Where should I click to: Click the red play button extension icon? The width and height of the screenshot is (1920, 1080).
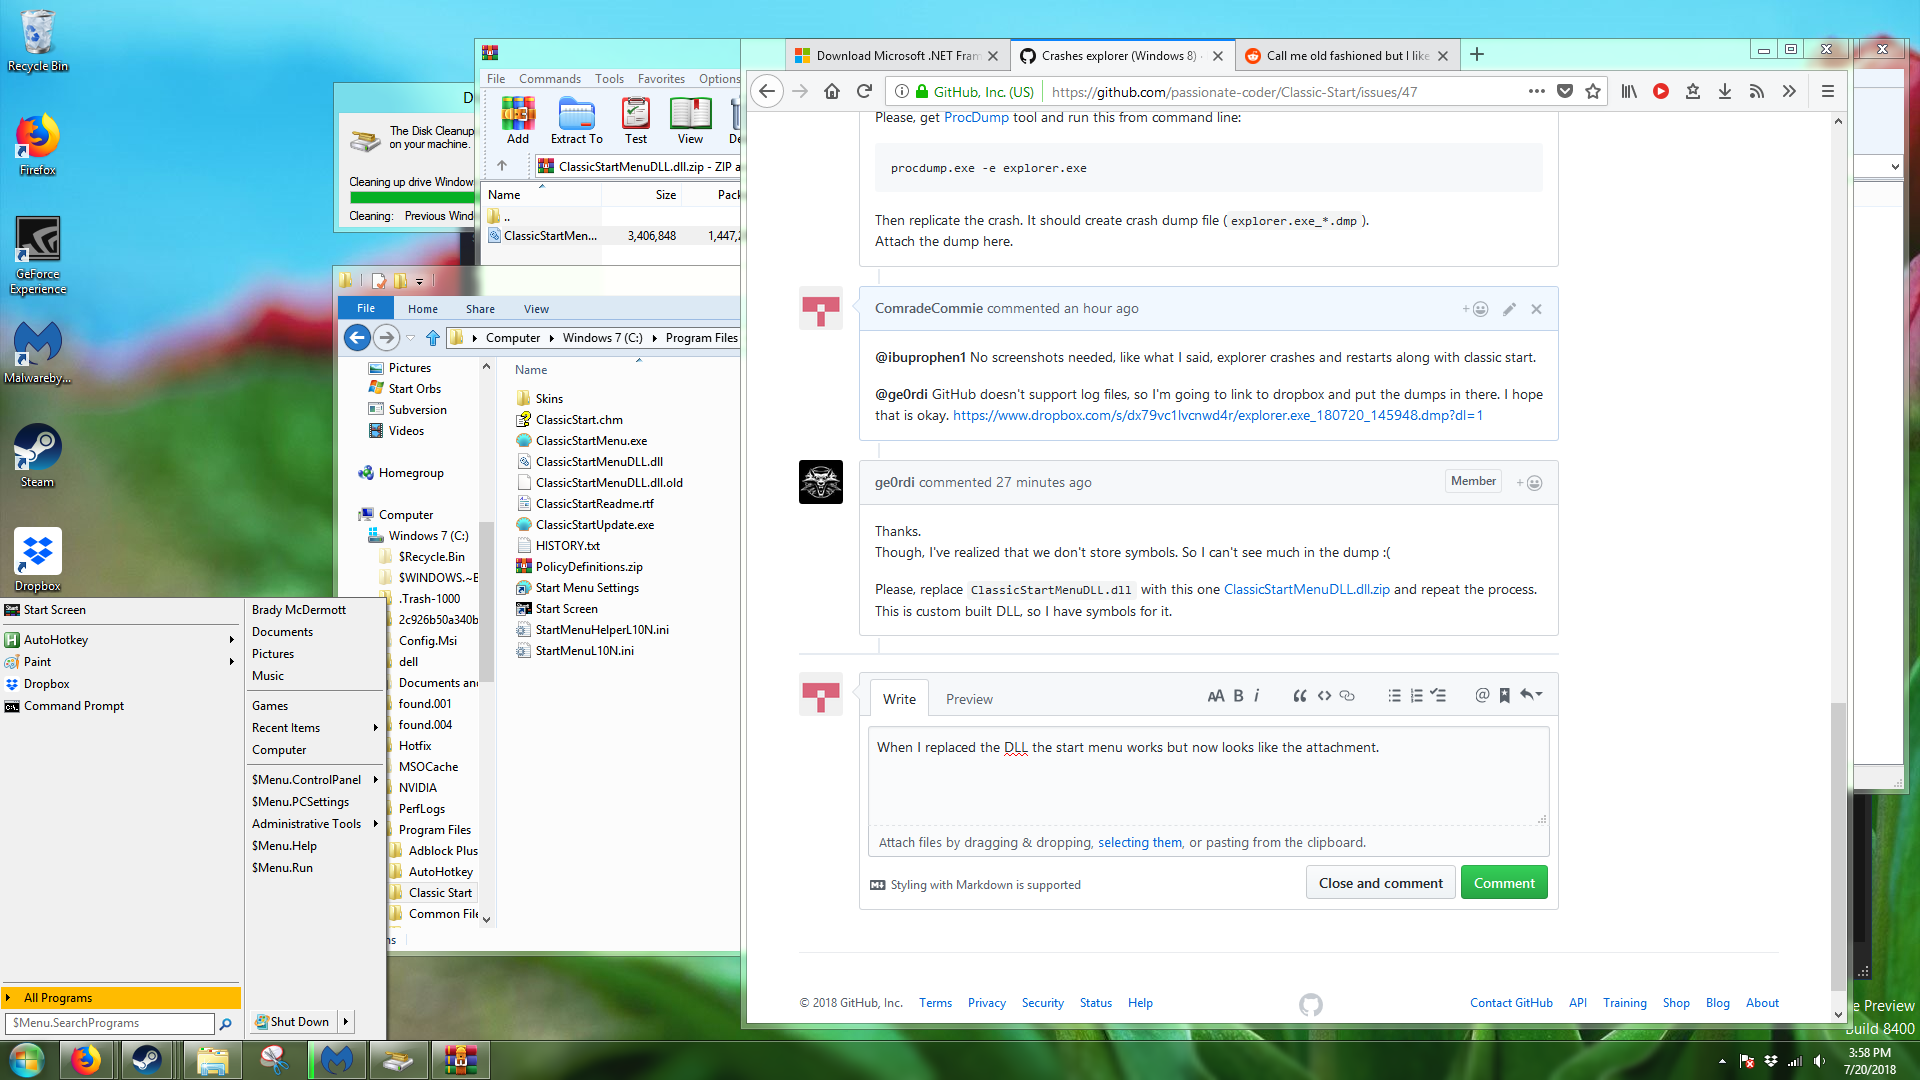coord(1661,91)
